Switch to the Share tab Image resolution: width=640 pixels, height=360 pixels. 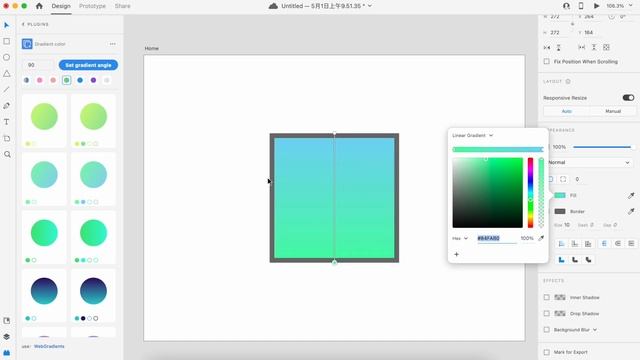click(x=122, y=6)
